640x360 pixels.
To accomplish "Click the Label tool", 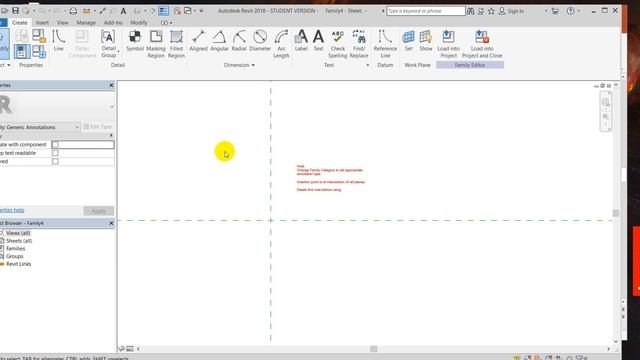I will (301, 40).
